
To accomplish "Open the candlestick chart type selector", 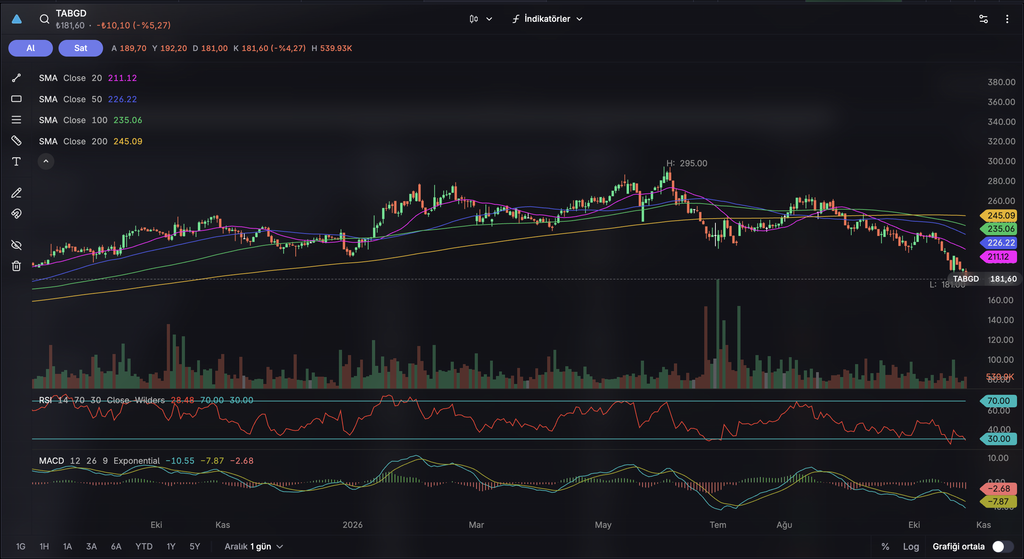I will click(480, 19).
